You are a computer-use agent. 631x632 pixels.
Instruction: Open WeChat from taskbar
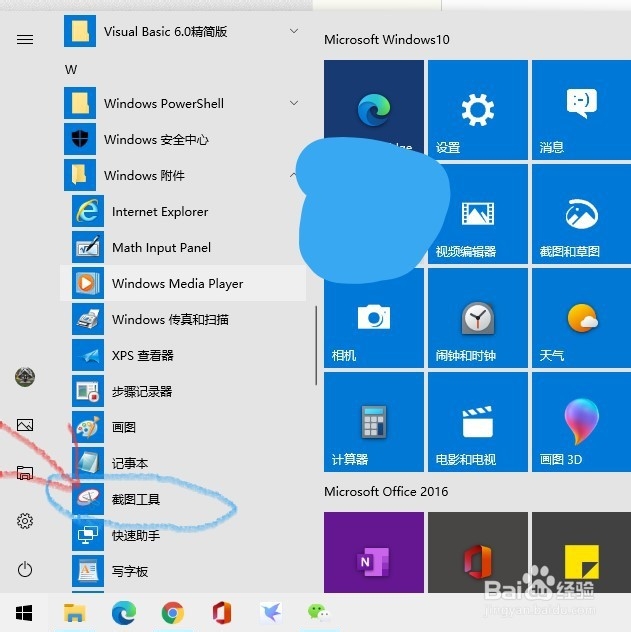[x=318, y=612]
